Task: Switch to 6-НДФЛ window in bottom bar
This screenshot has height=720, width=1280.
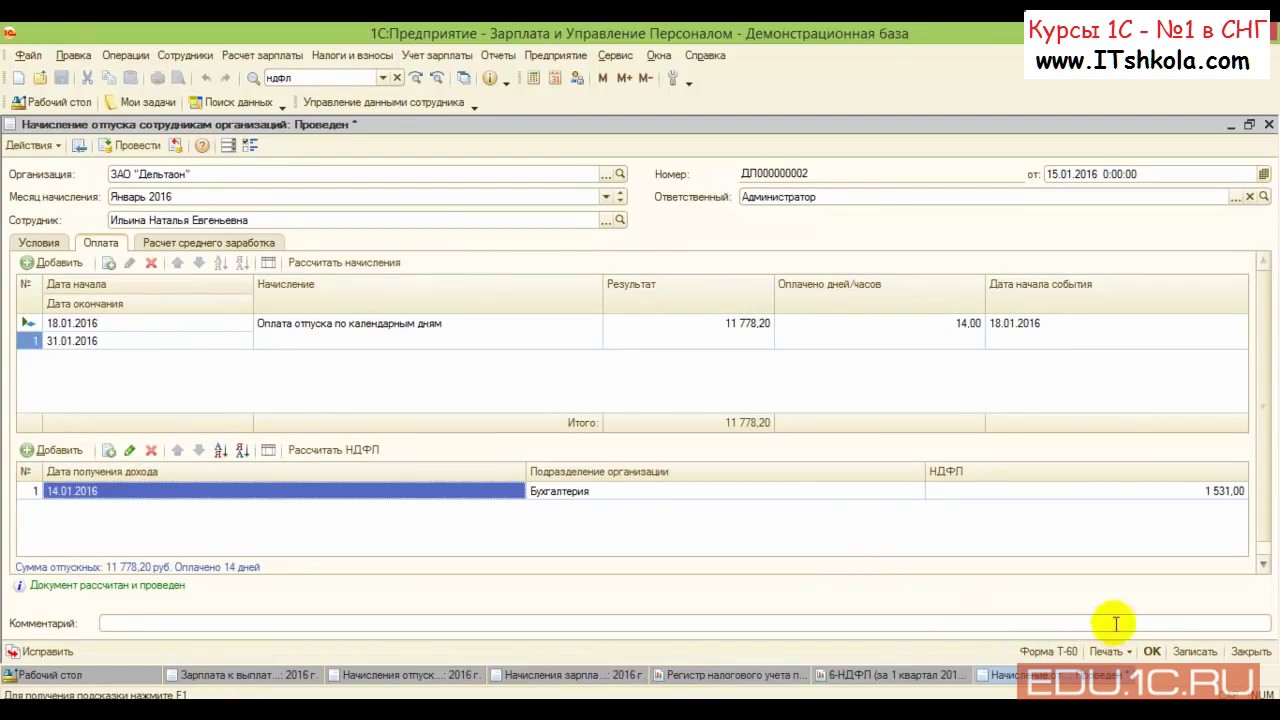Action: (x=892, y=675)
